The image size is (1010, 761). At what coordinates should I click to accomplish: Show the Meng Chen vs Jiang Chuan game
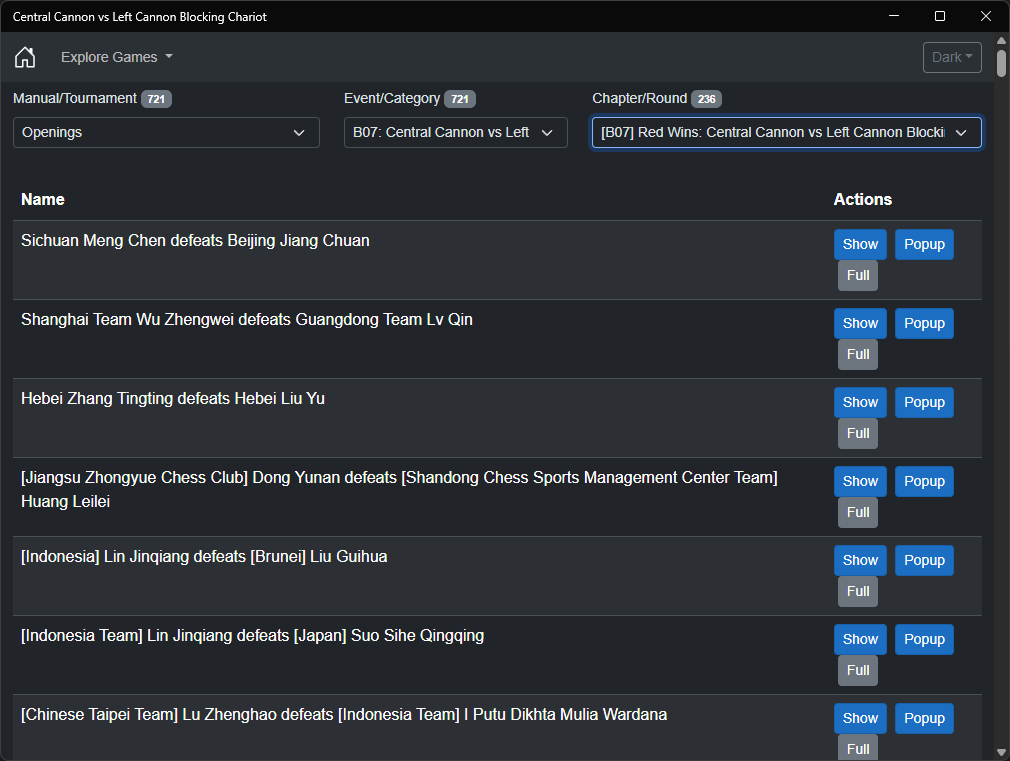coord(860,244)
